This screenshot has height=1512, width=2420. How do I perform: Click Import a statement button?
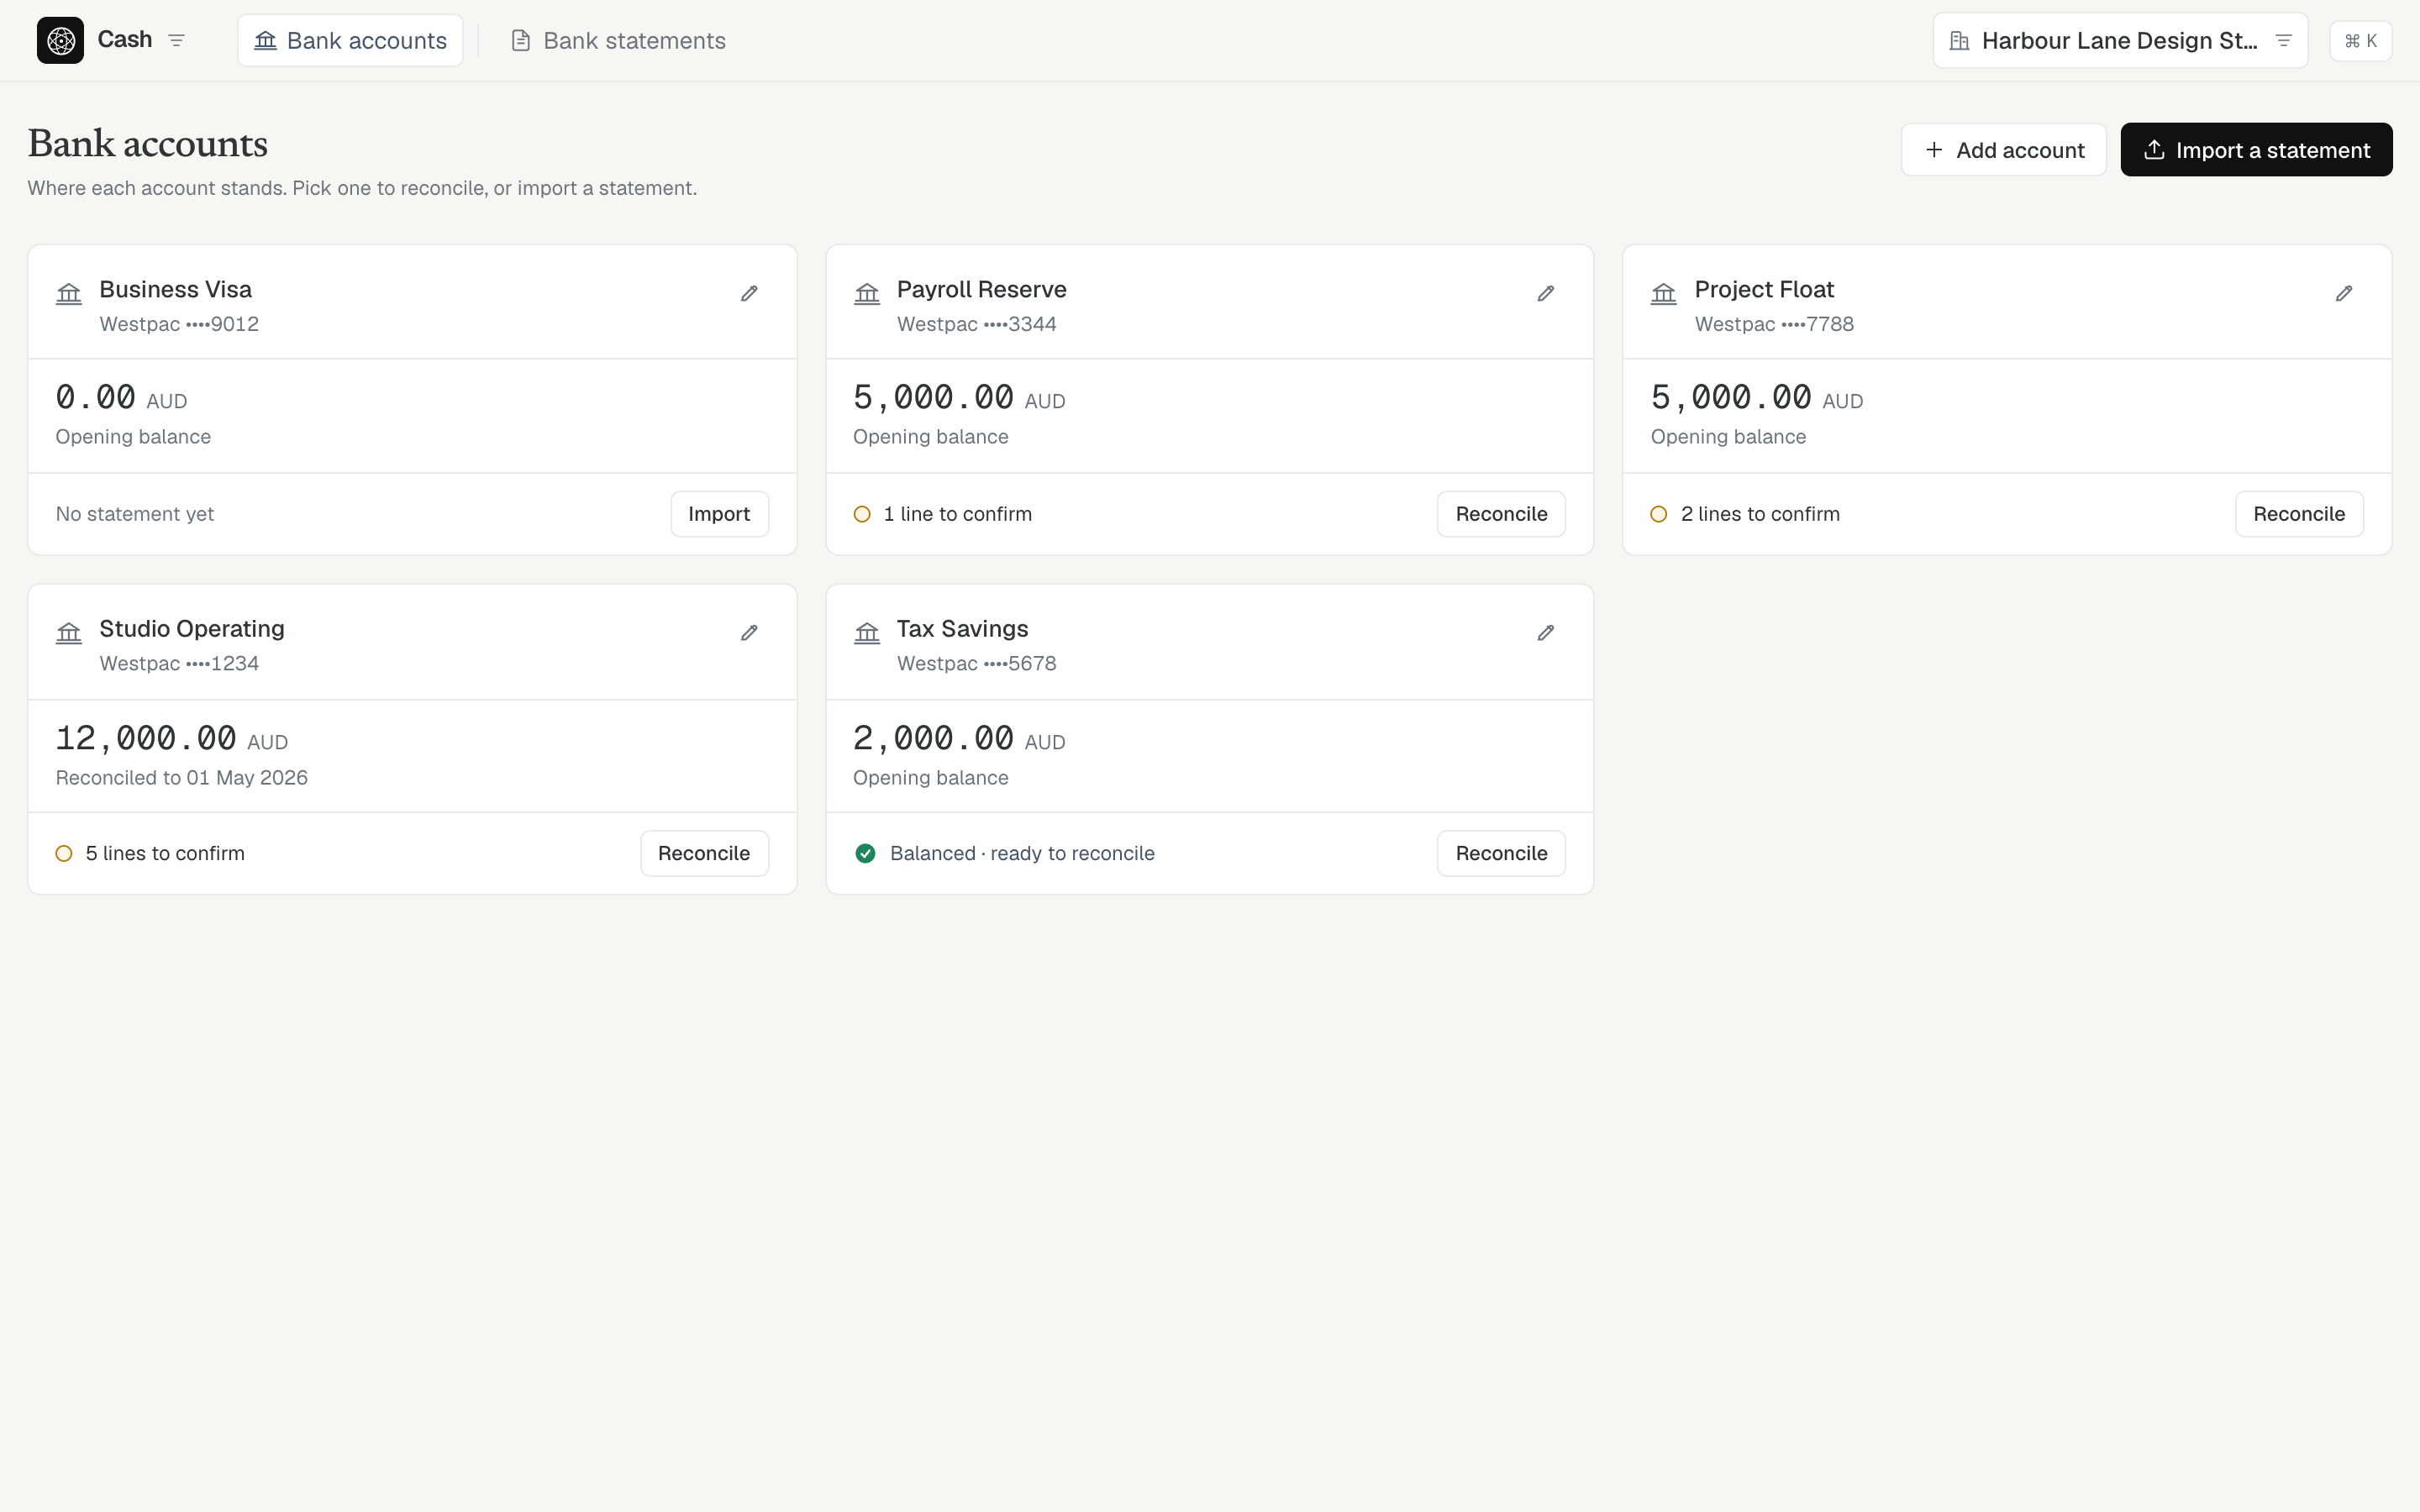point(2256,150)
